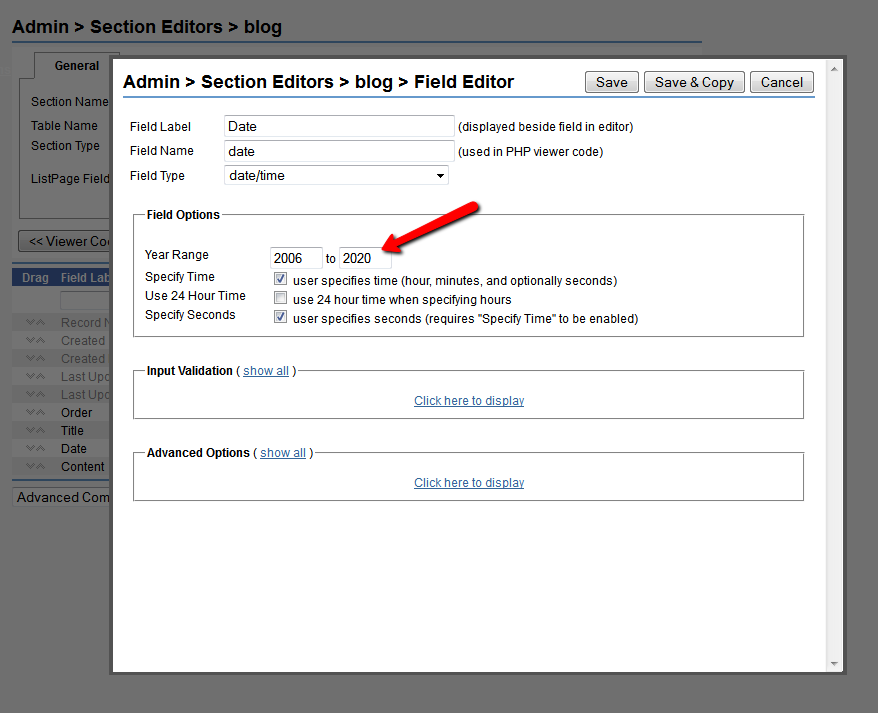Click the dialog scrollbar down arrow
The width and height of the screenshot is (878, 713).
(834, 663)
